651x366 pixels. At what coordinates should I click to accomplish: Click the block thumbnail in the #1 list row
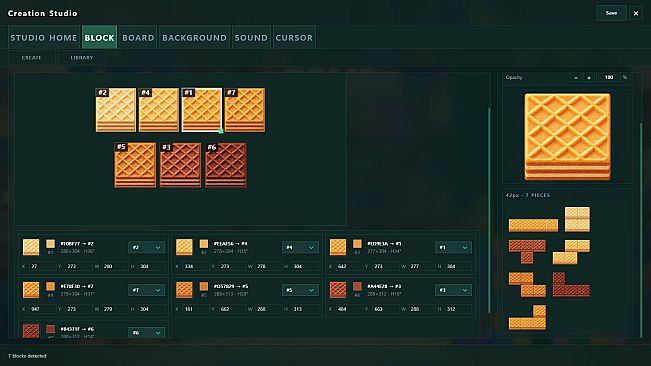338,247
